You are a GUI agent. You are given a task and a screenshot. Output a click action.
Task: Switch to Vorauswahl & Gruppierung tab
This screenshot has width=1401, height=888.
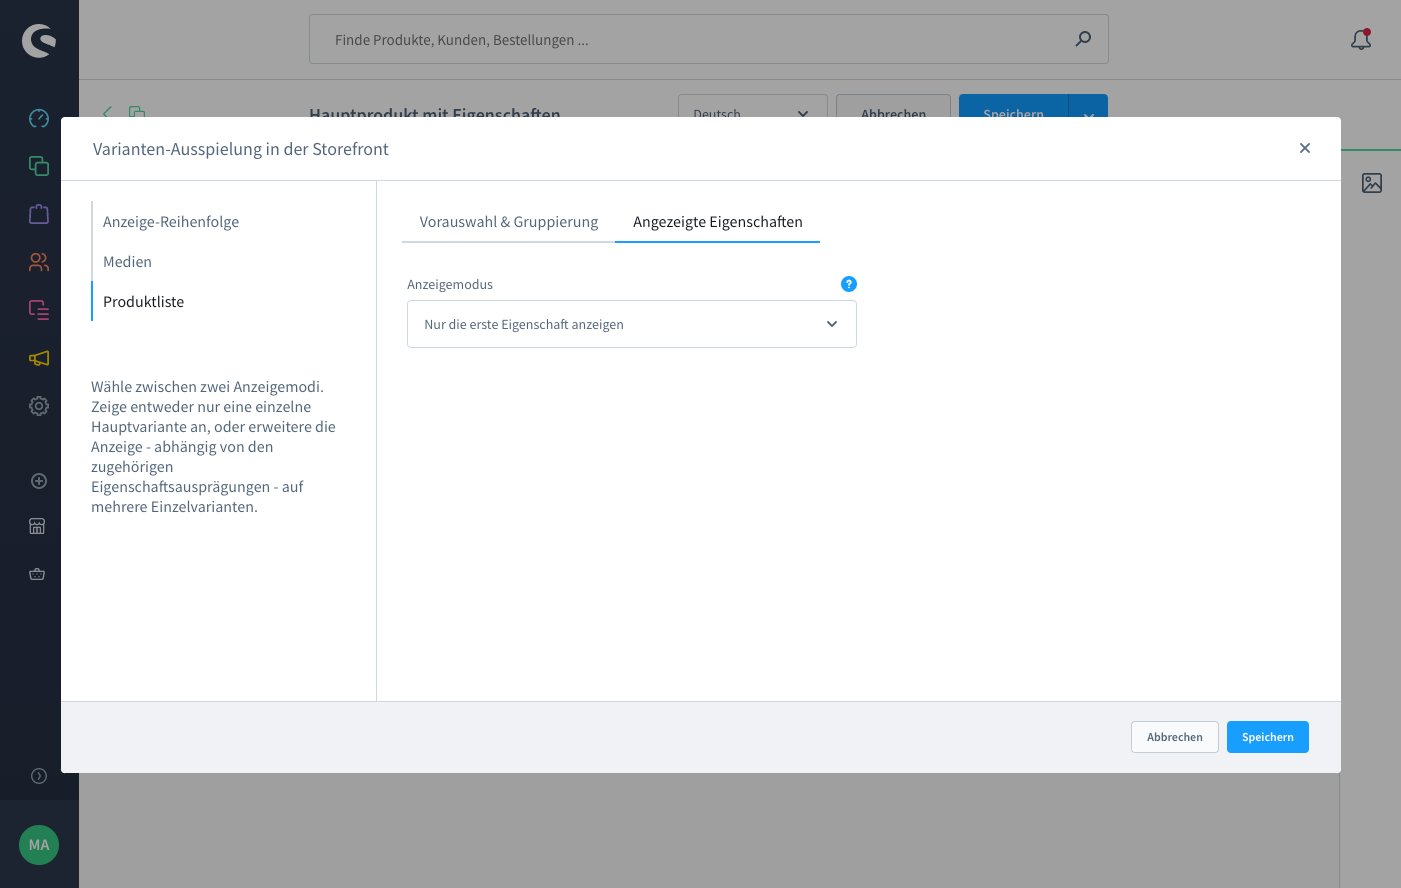coord(509,222)
